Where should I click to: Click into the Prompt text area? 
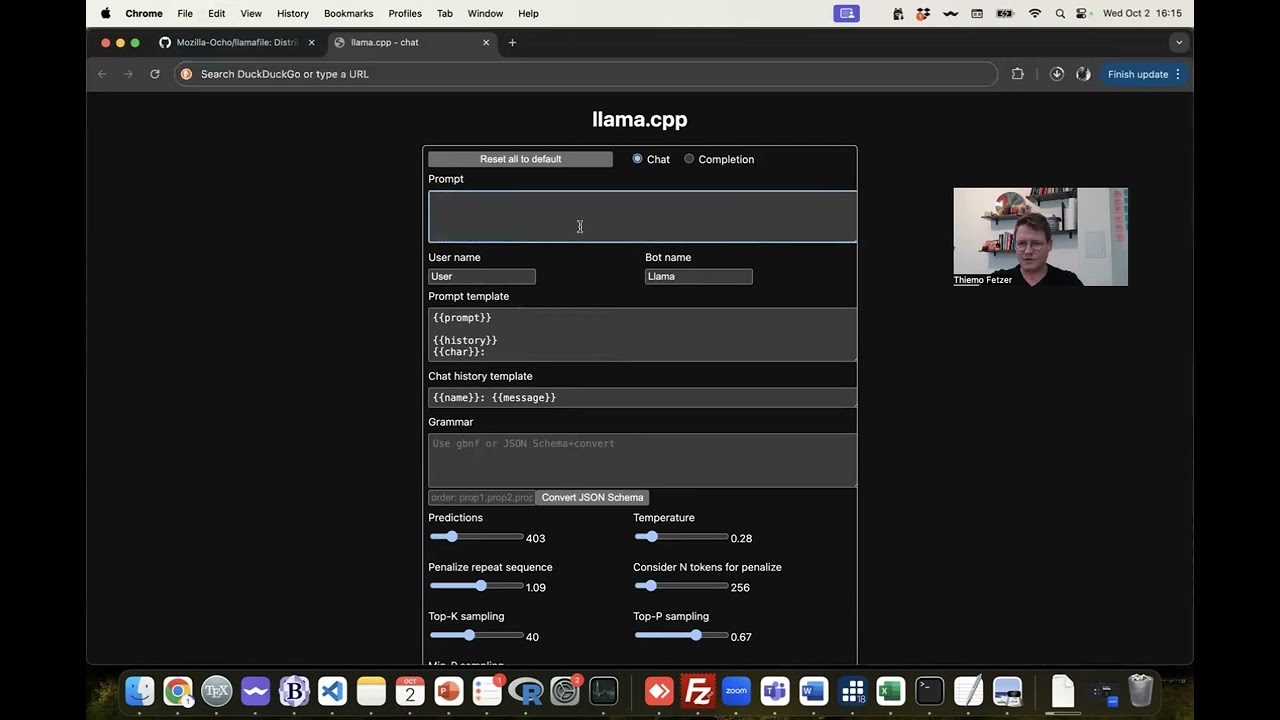click(642, 217)
